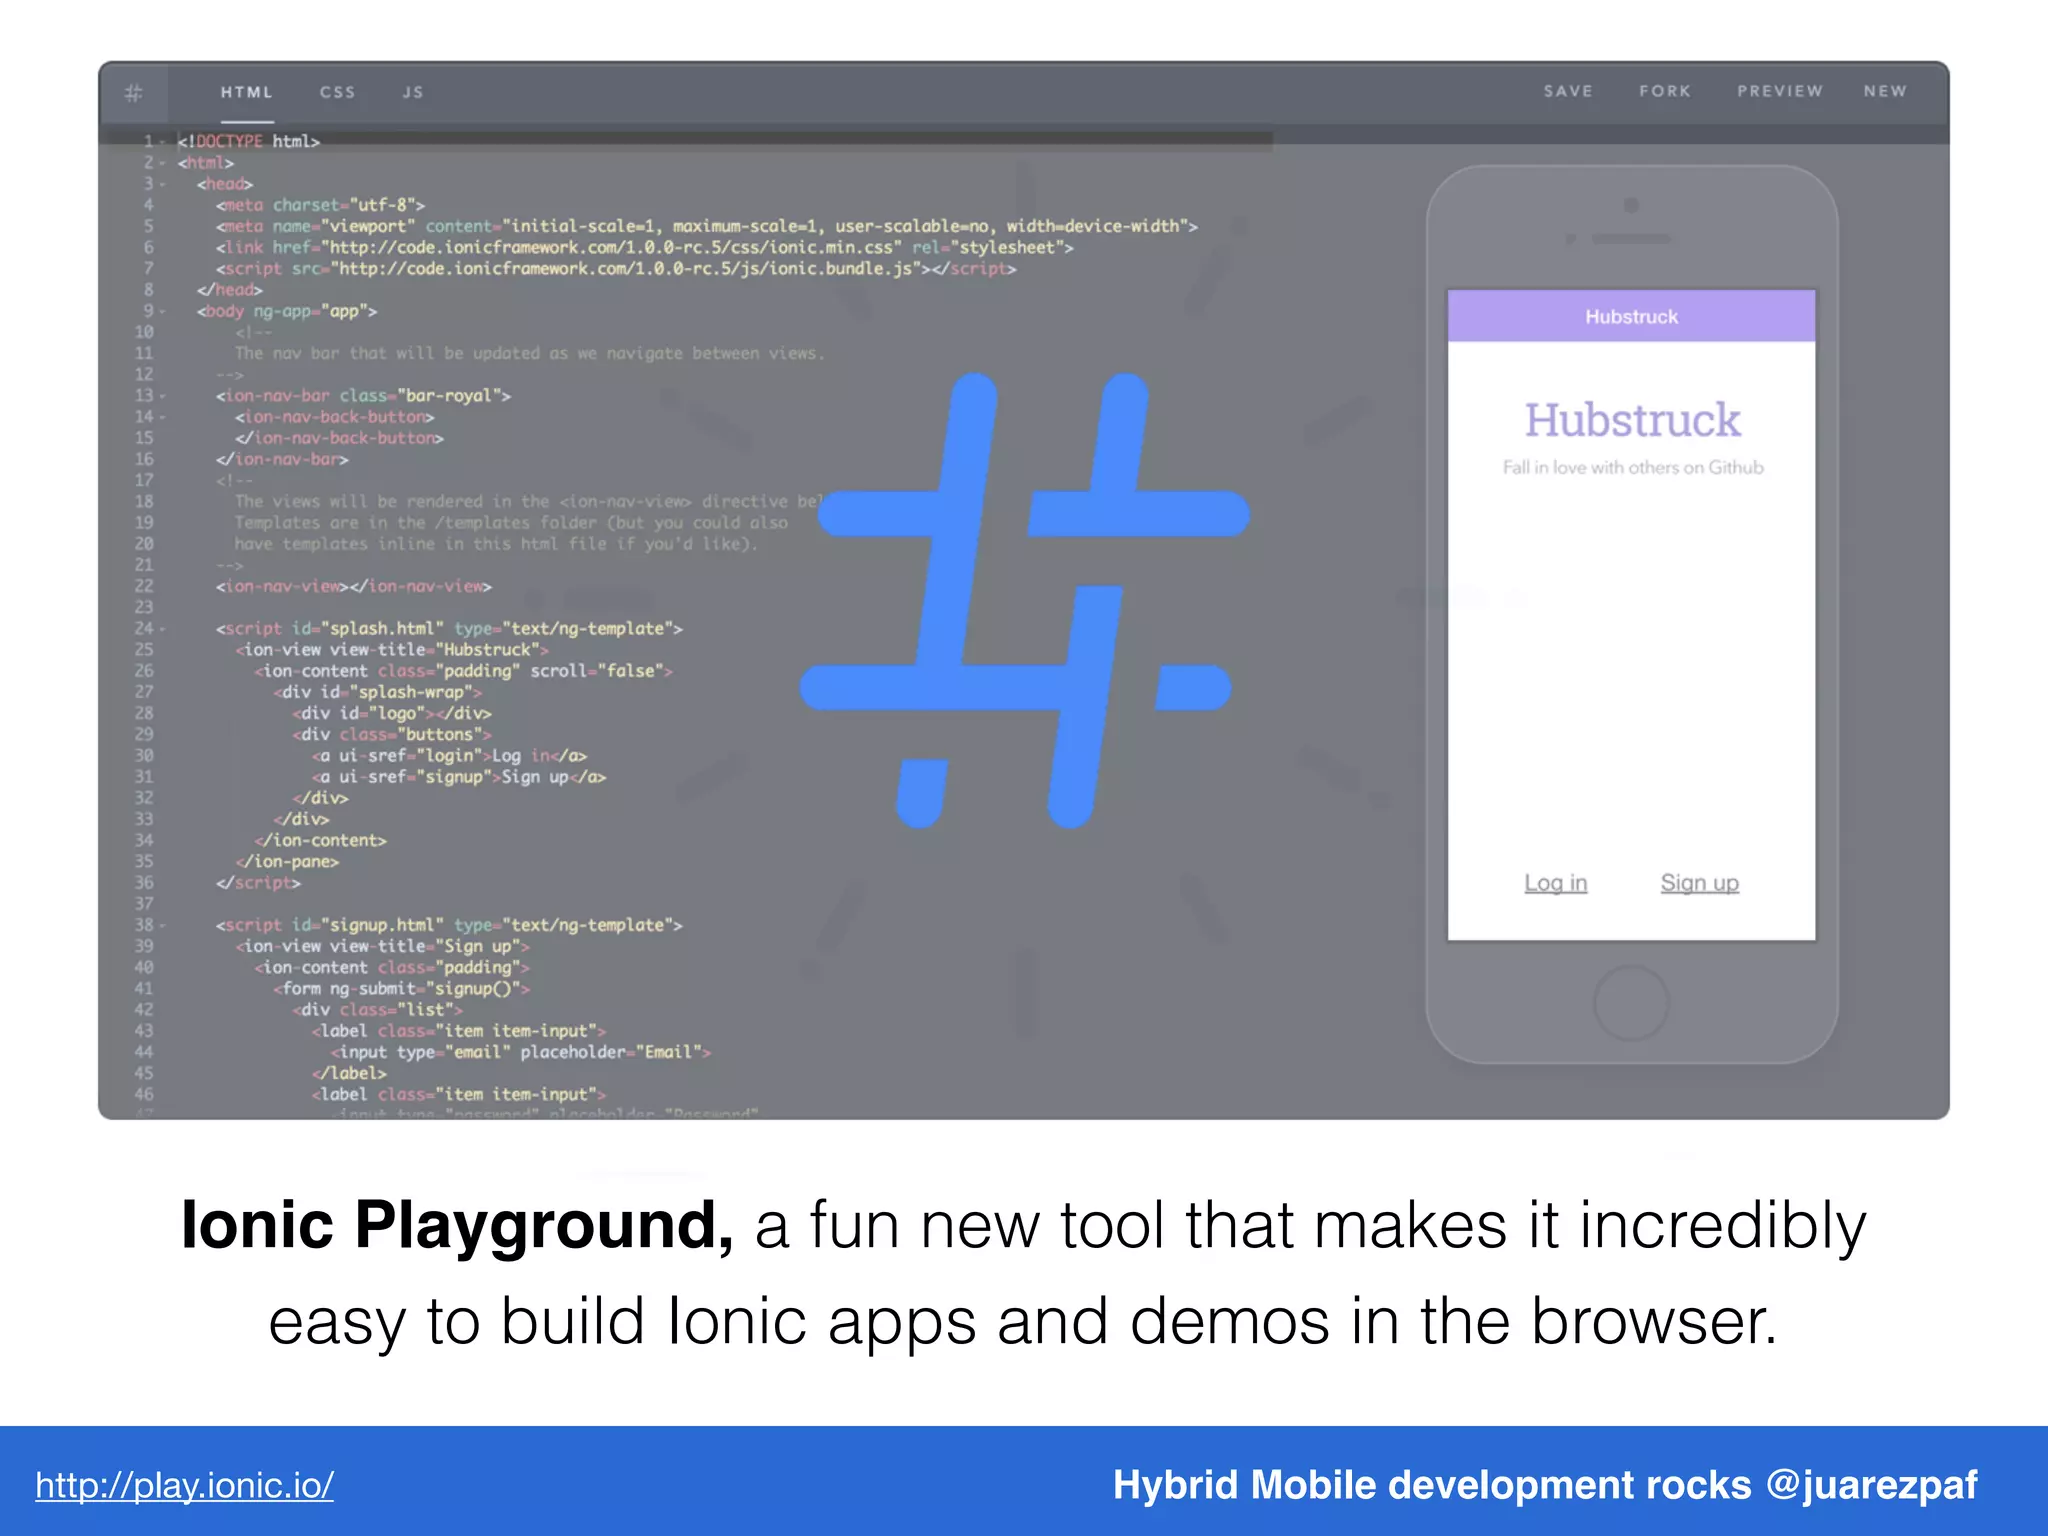The image size is (2048, 1536).
Task: Click the meta charset="utf-8" line
Action: coord(320,205)
